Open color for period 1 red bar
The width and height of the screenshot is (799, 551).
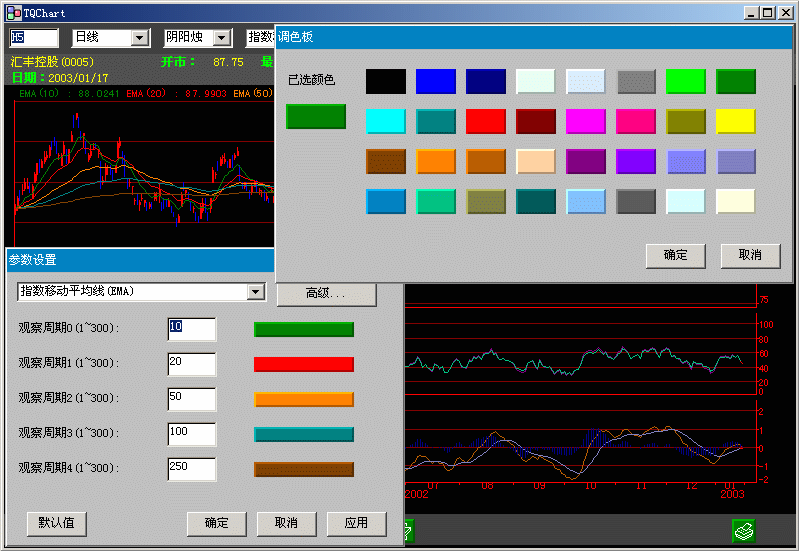[x=304, y=364]
